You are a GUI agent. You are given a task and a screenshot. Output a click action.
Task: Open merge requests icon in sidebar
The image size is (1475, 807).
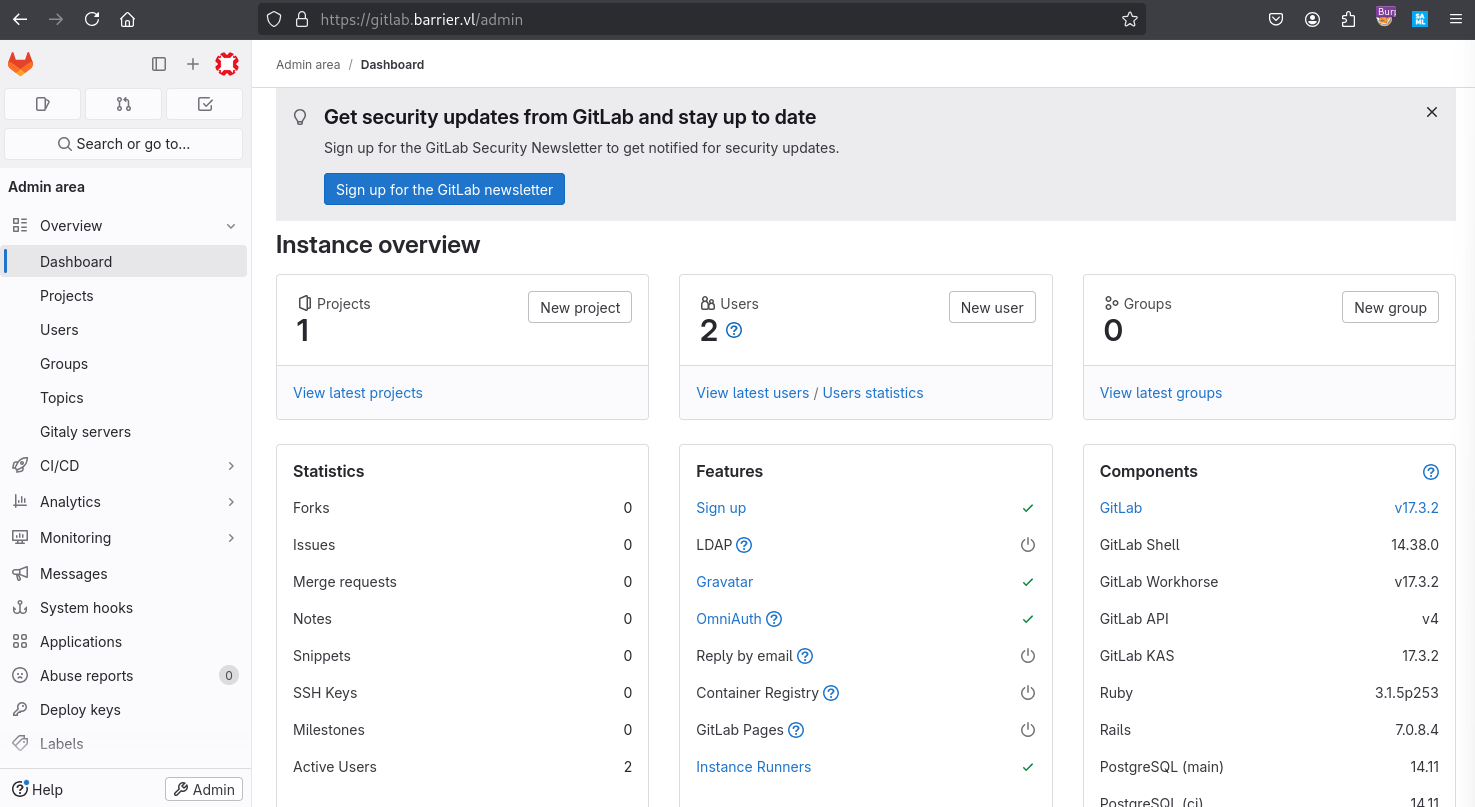tap(124, 104)
